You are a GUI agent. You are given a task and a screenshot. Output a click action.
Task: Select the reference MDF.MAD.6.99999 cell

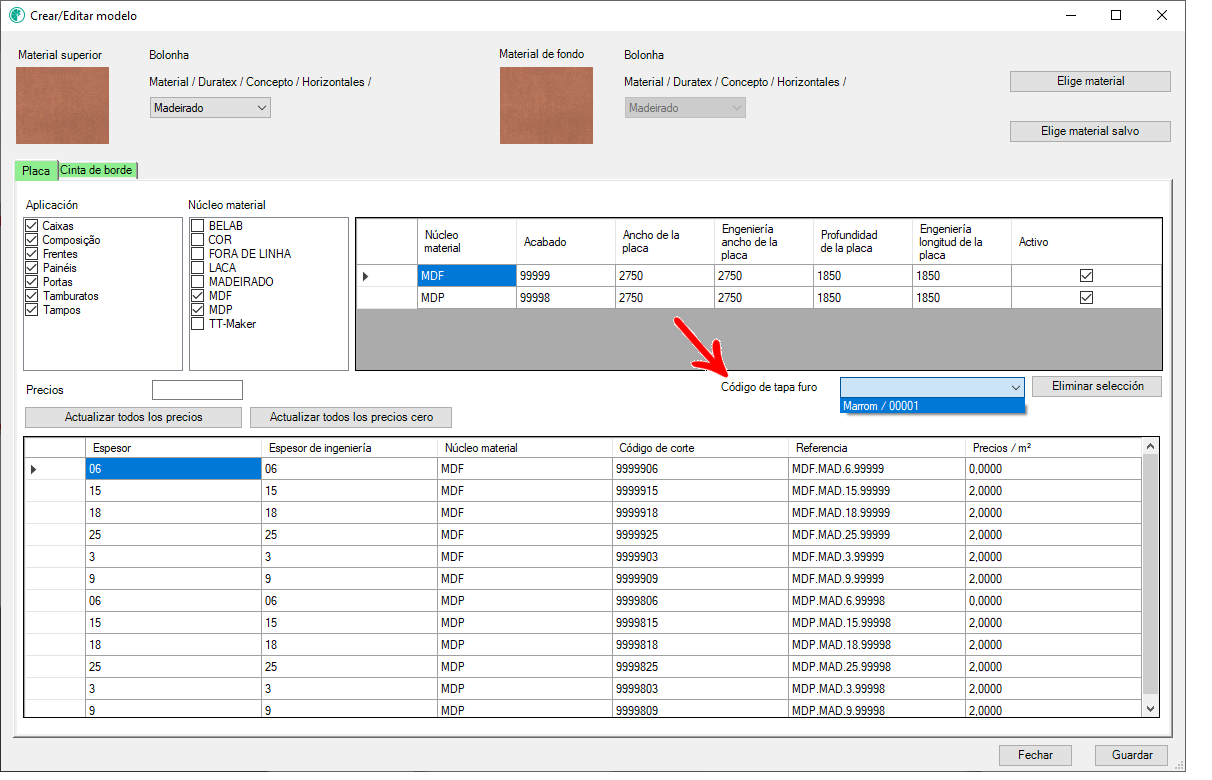877,469
